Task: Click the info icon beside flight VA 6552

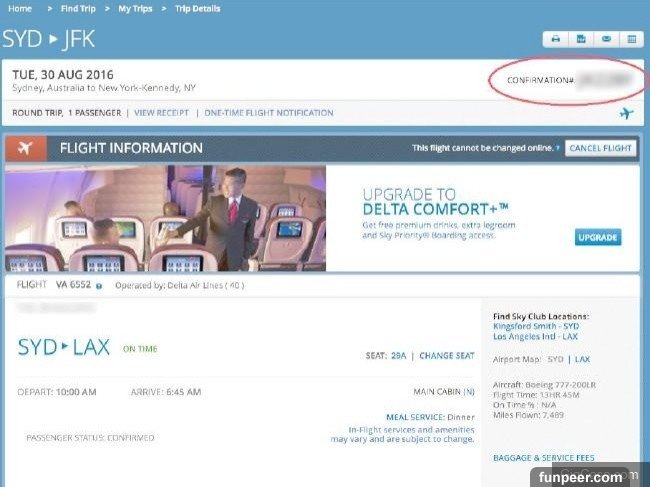Action: [x=100, y=285]
